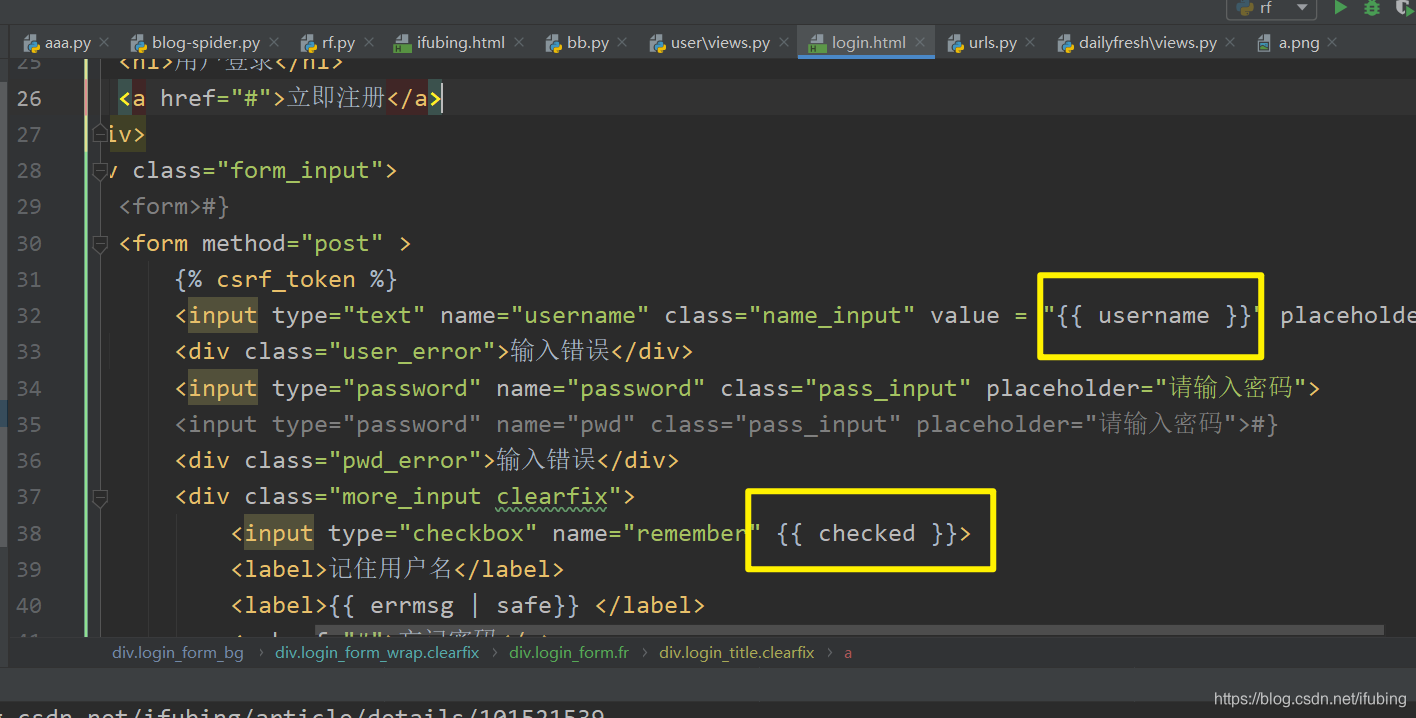Click '{{ errmsg | safe}}' on line 40
The image size is (1416, 718).
coord(454,606)
